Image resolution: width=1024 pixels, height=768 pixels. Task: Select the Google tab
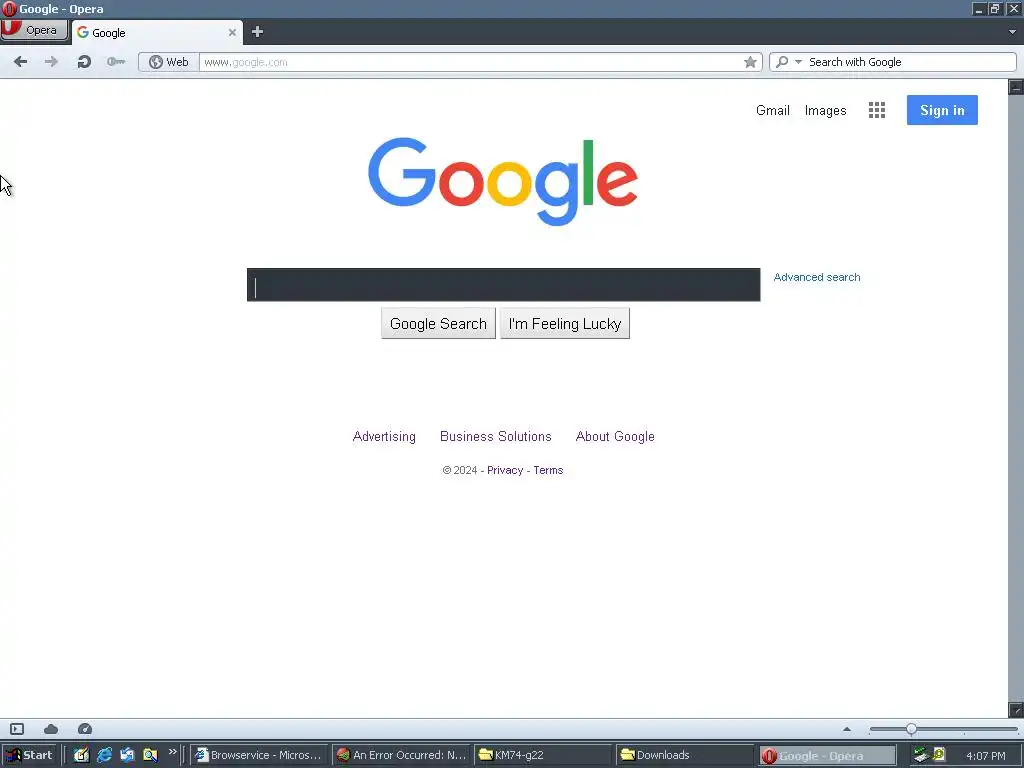pos(157,32)
